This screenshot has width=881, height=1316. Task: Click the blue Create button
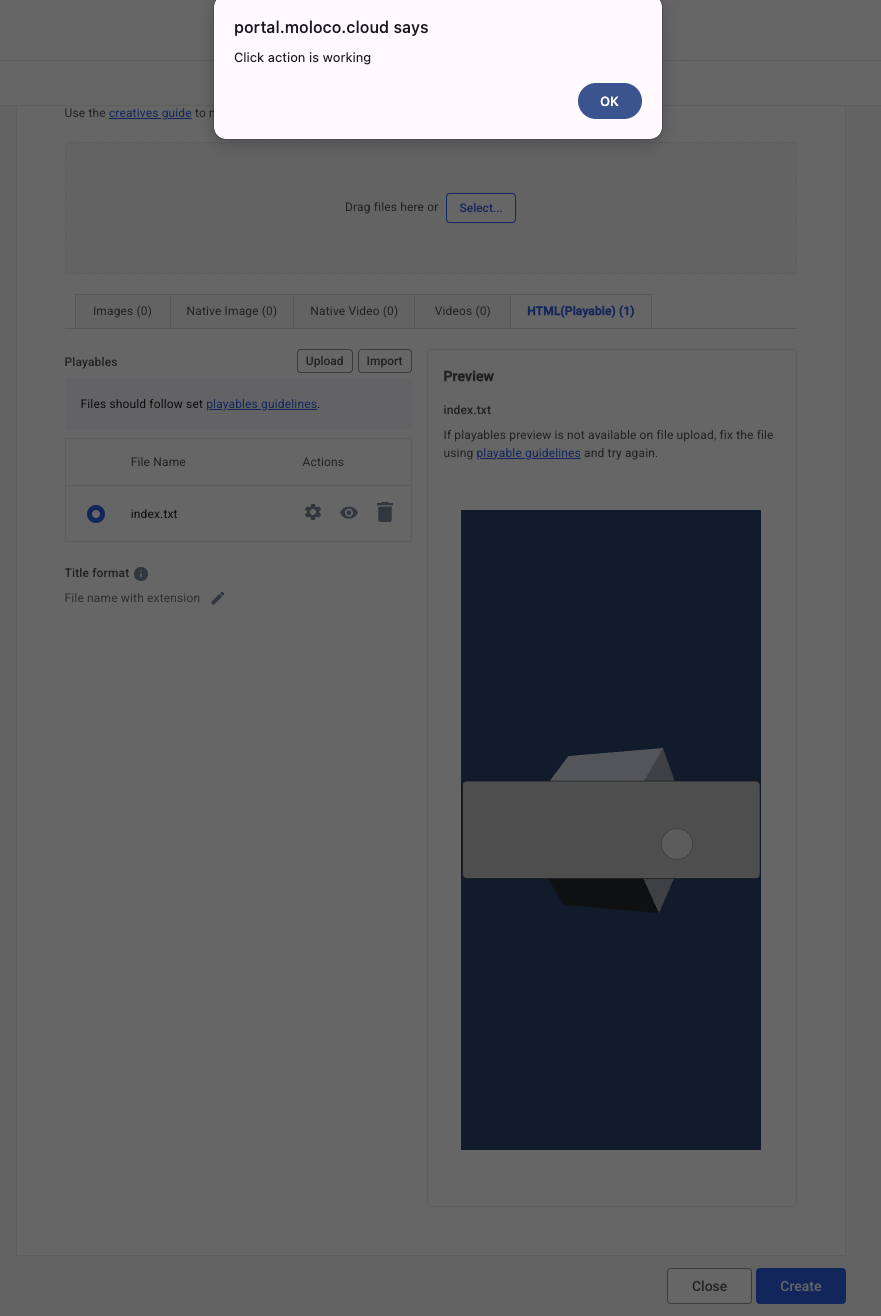[x=800, y=1286]
